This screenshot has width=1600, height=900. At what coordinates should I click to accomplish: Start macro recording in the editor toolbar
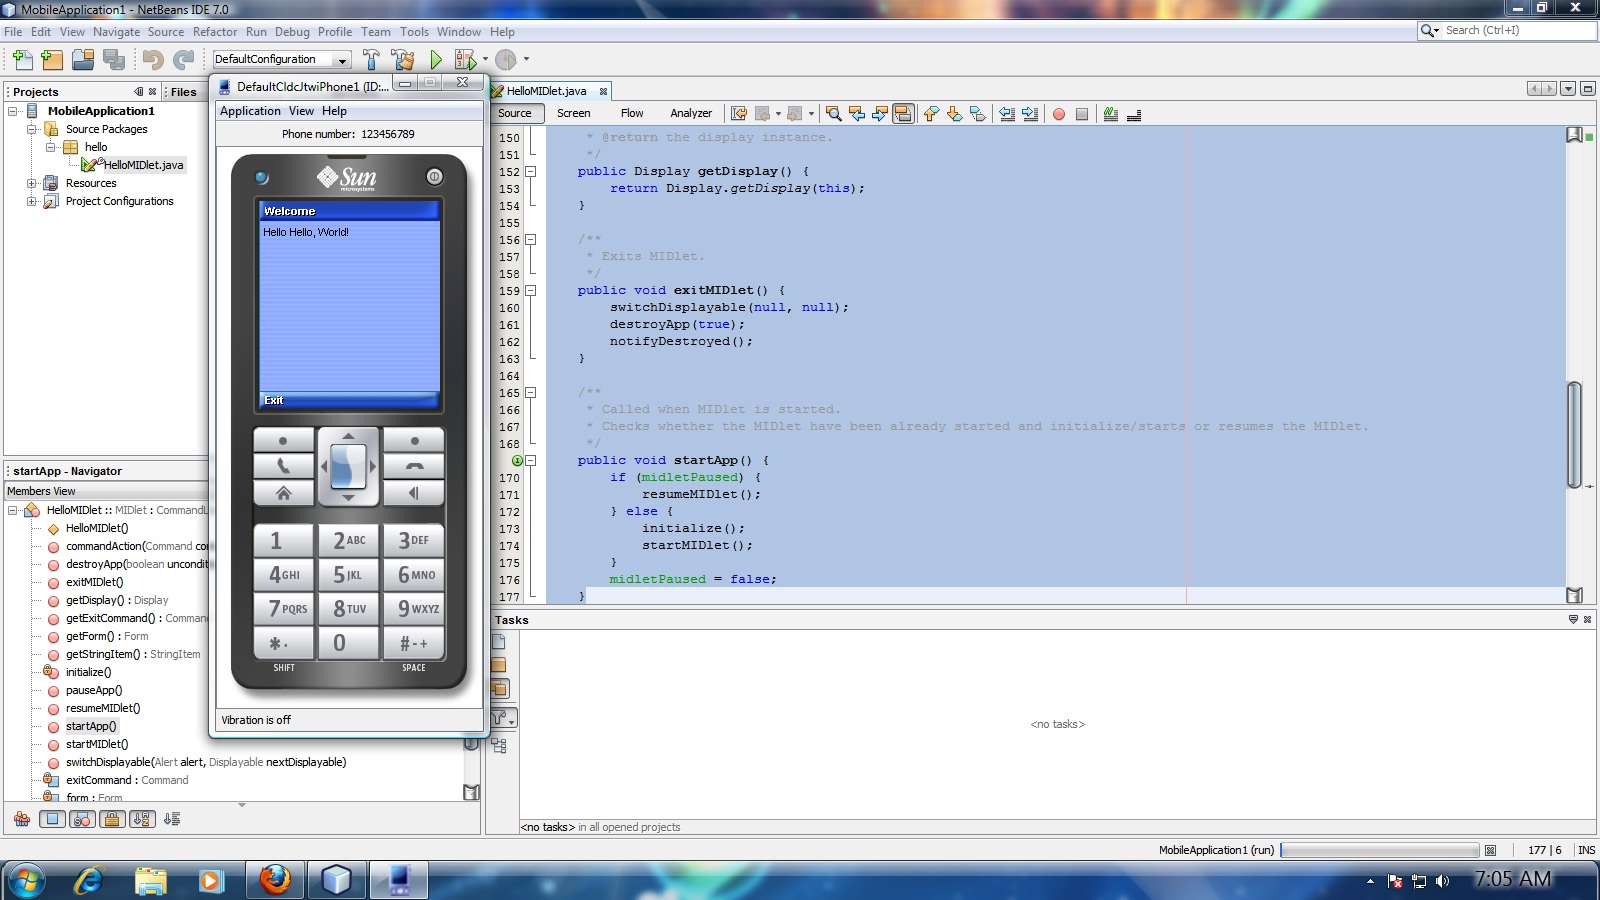tap(1059, 114)
